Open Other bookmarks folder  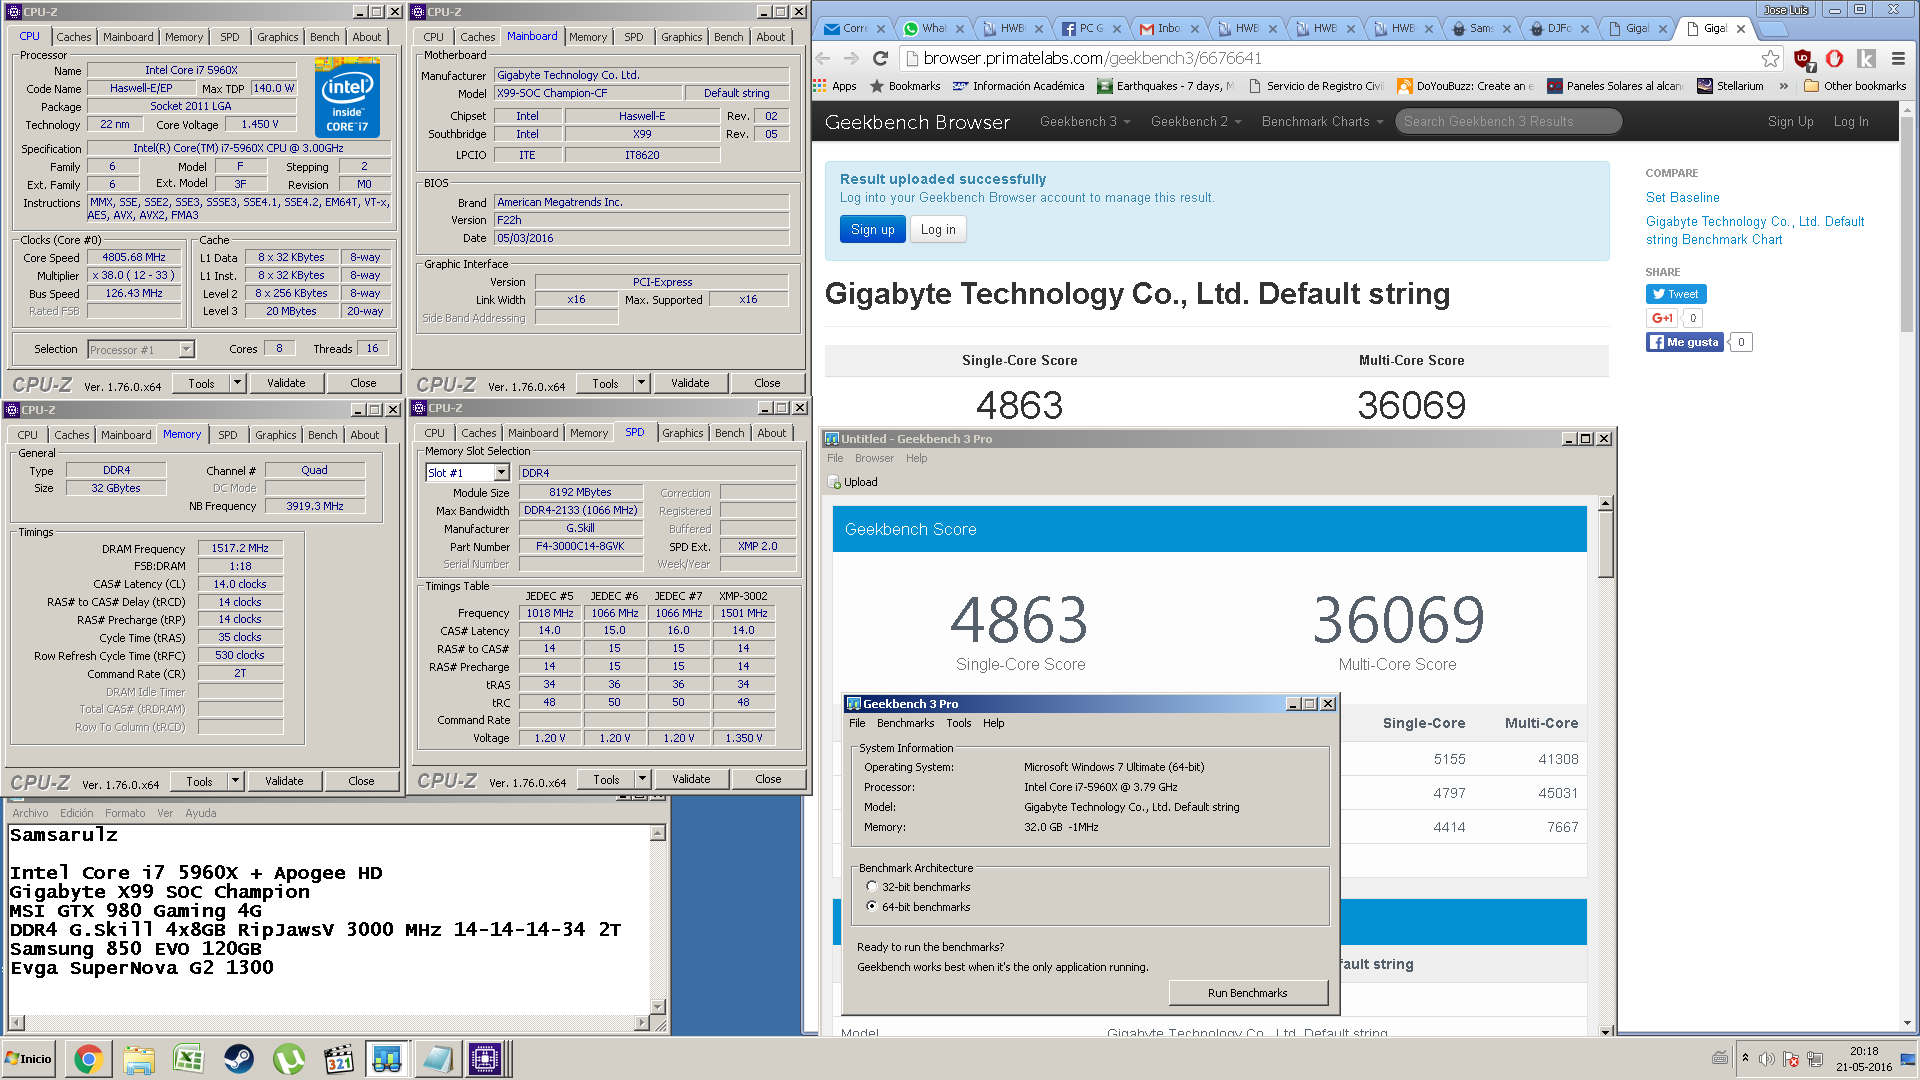pos(1855,86)
